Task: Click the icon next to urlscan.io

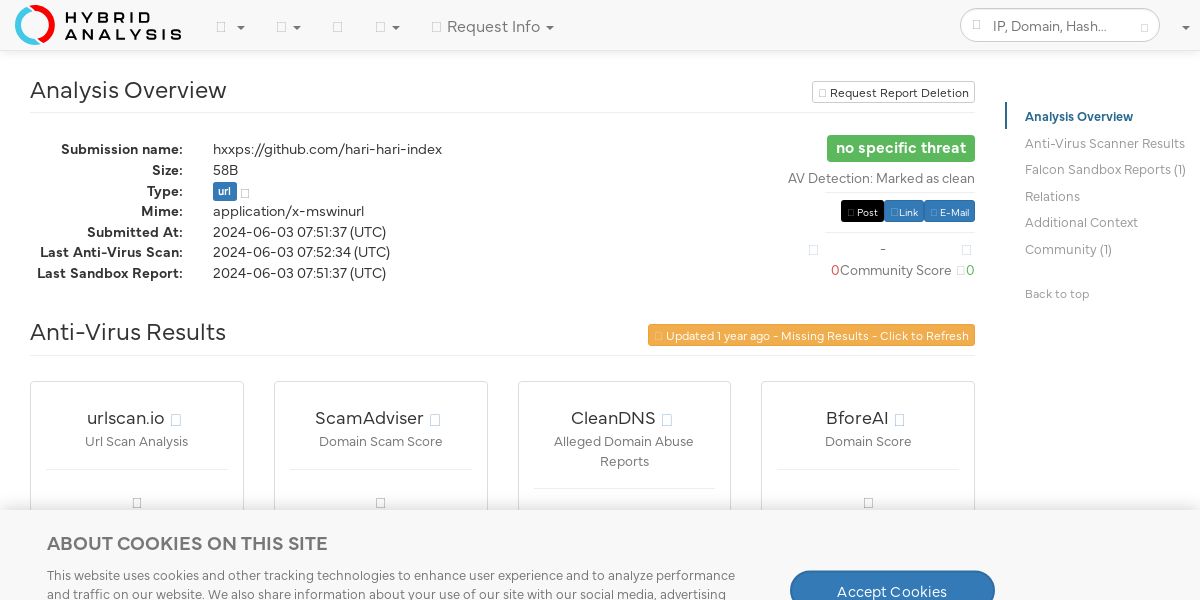Action: tap(176, 420)
